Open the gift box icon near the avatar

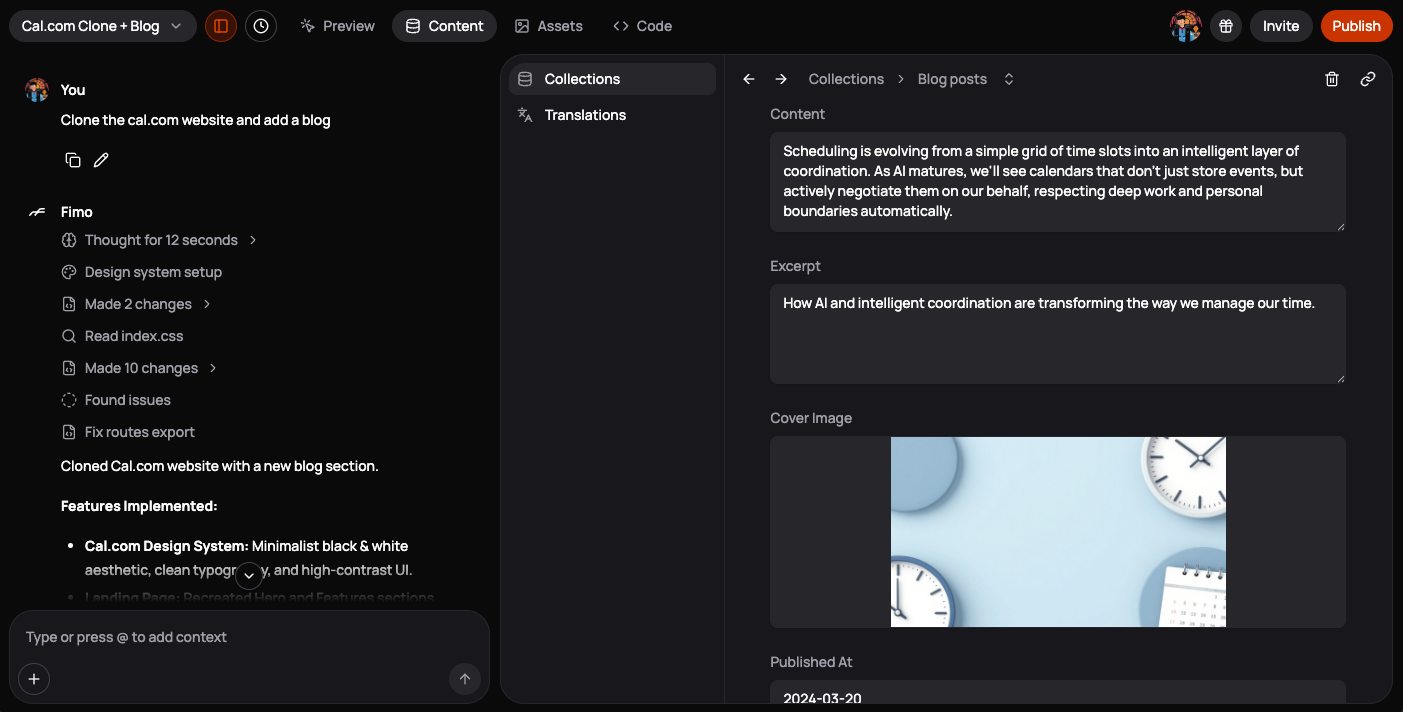click(x=1226, y=25)
